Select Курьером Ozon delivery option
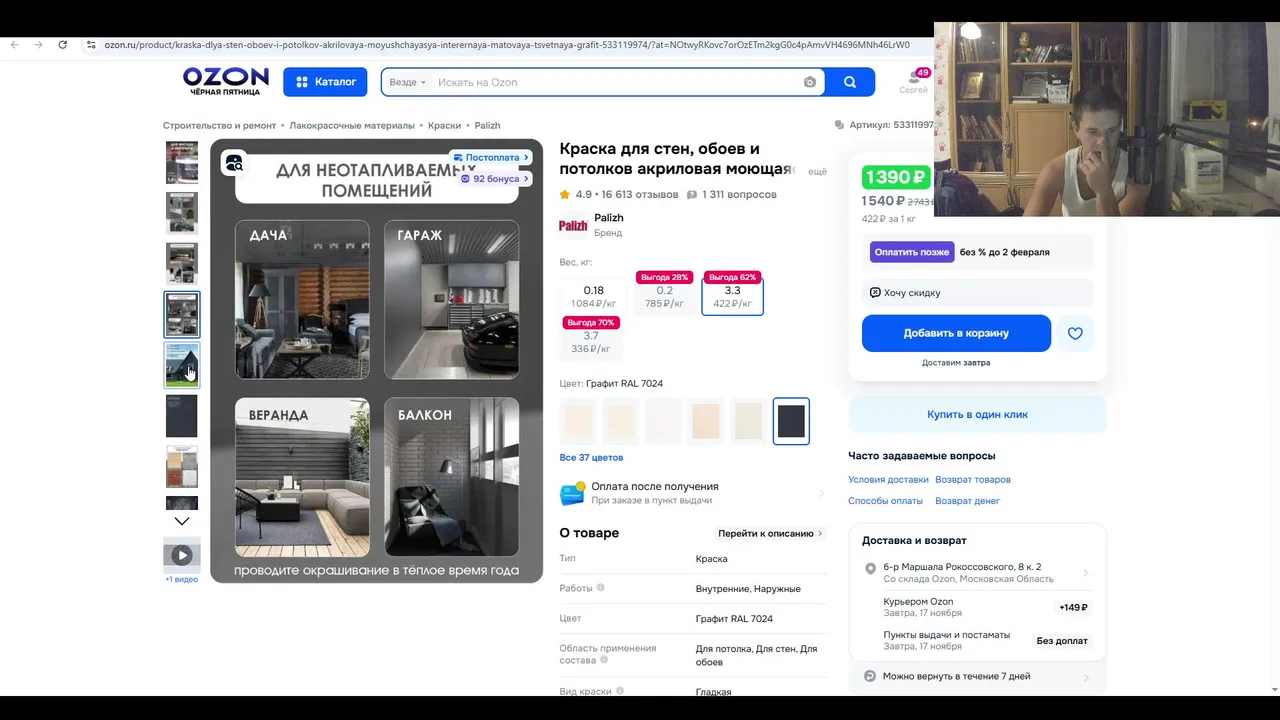This screenshot has width=1280, height=720. 977,607
